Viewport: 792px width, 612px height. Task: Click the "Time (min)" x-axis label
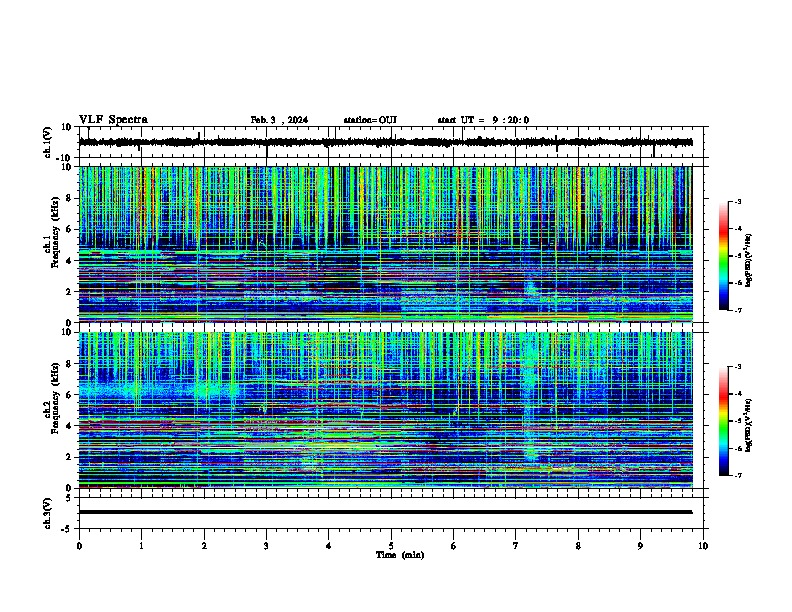click(x=400, y=555)
